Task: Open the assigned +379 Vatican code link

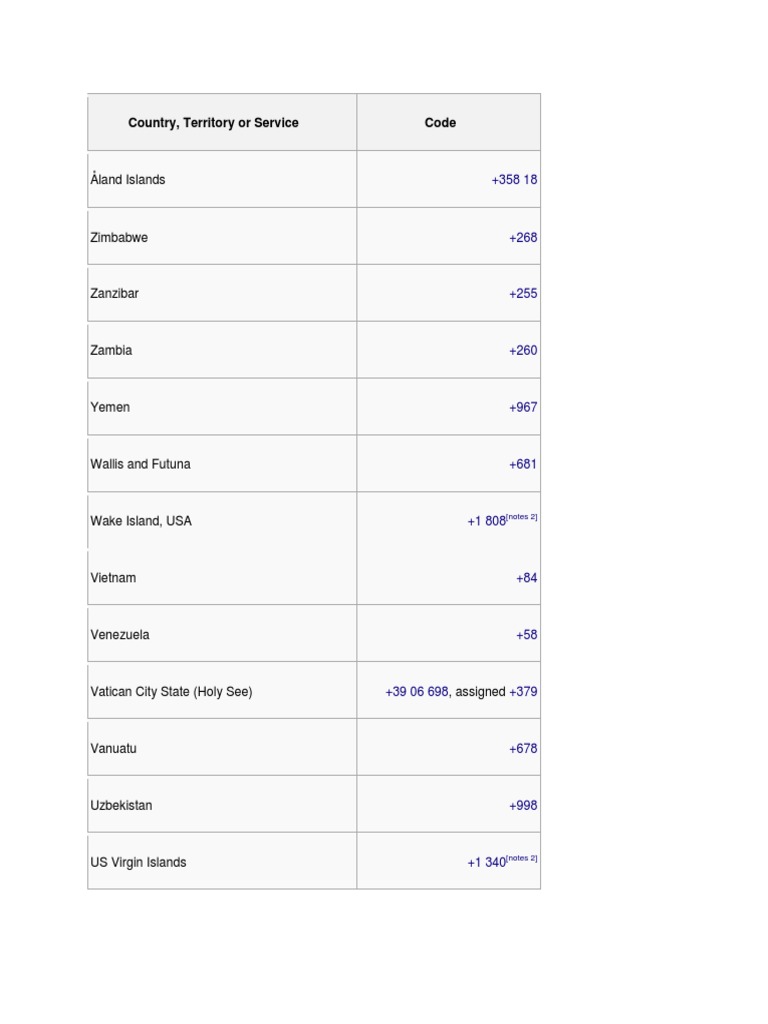Action: click(x=523, y=692)
